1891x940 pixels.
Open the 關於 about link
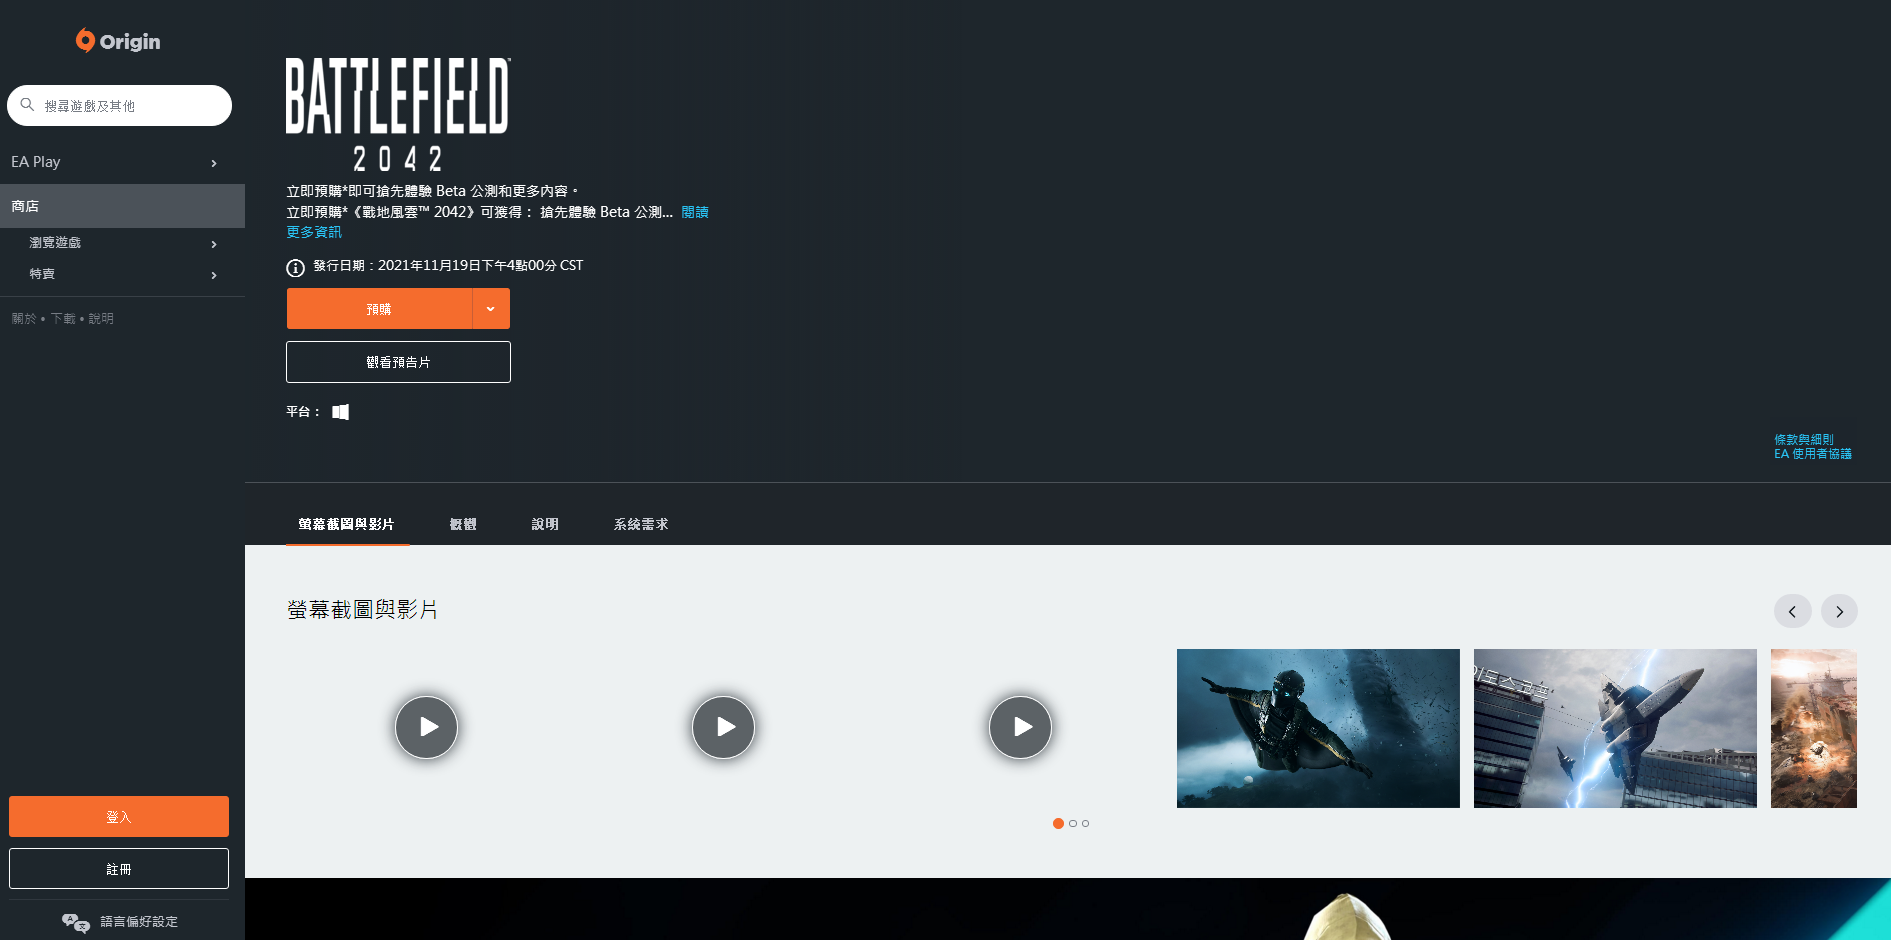(24, 319)
